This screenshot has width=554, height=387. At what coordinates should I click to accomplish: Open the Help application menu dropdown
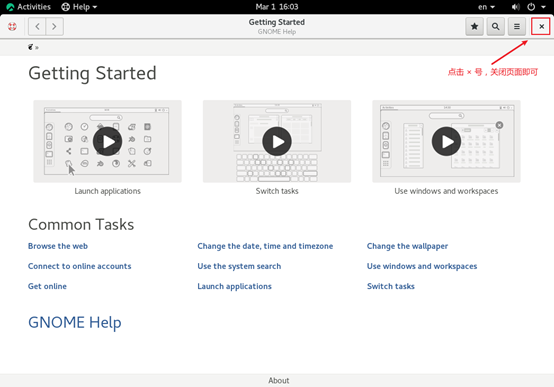(79, 7)
